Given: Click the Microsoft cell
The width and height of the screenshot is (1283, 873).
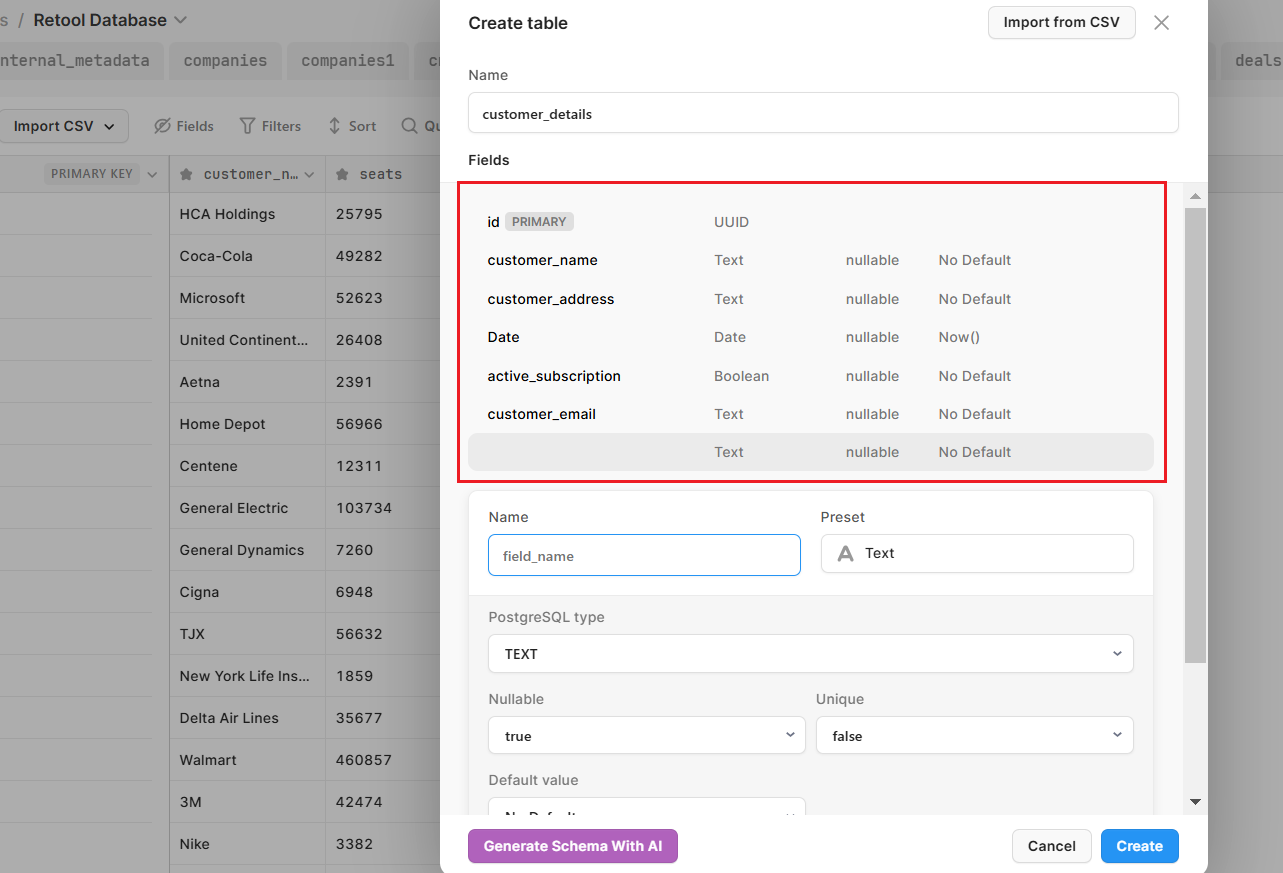Looking at the screenshot, I should click(247, 298).
